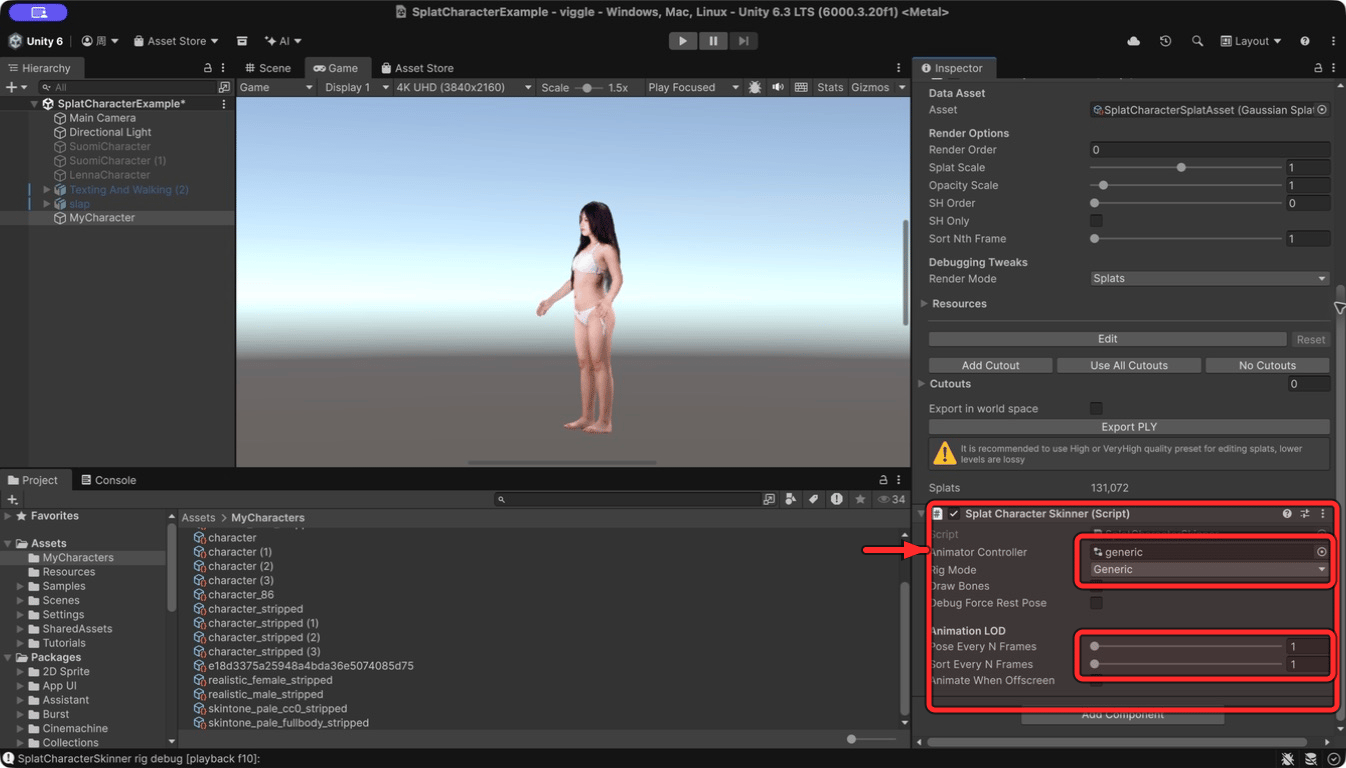Toggle Export in world space checkbox
The image size is (1346, 768).
1096,408
